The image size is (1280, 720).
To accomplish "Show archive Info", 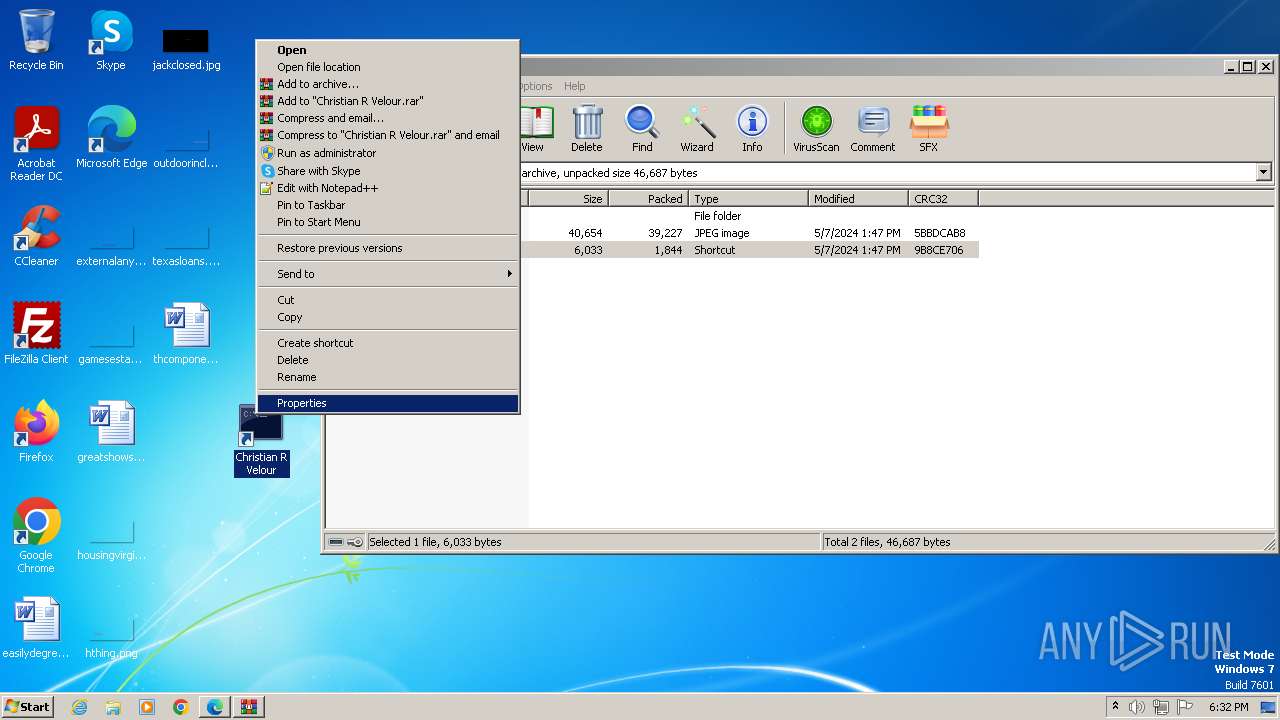I will pos(752,129).
